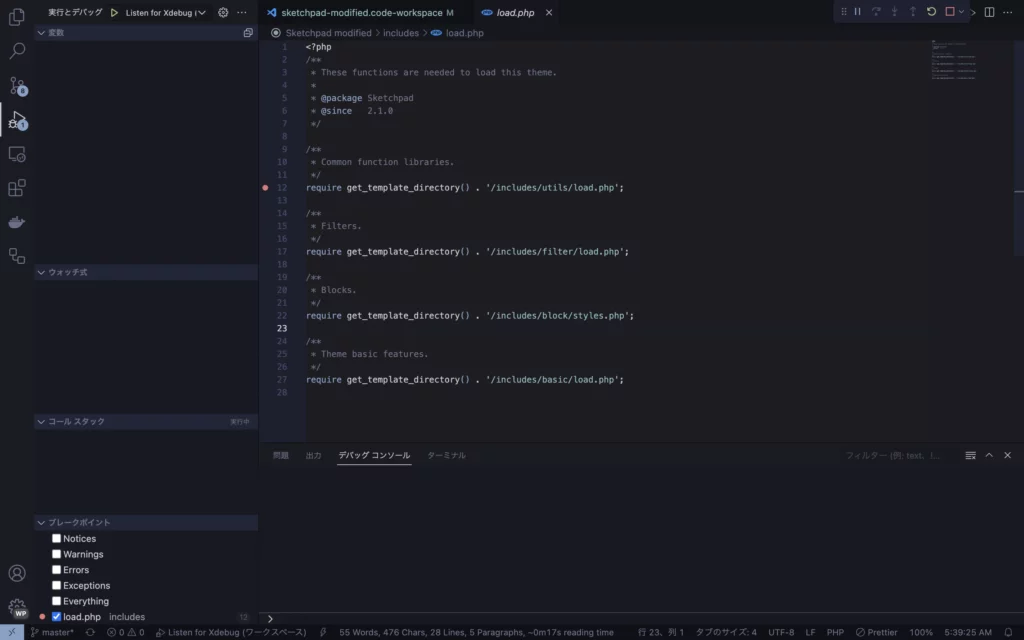The image size is (1024, 640).
Task: Start debugging with the green play icon
Action: [114, 12]
